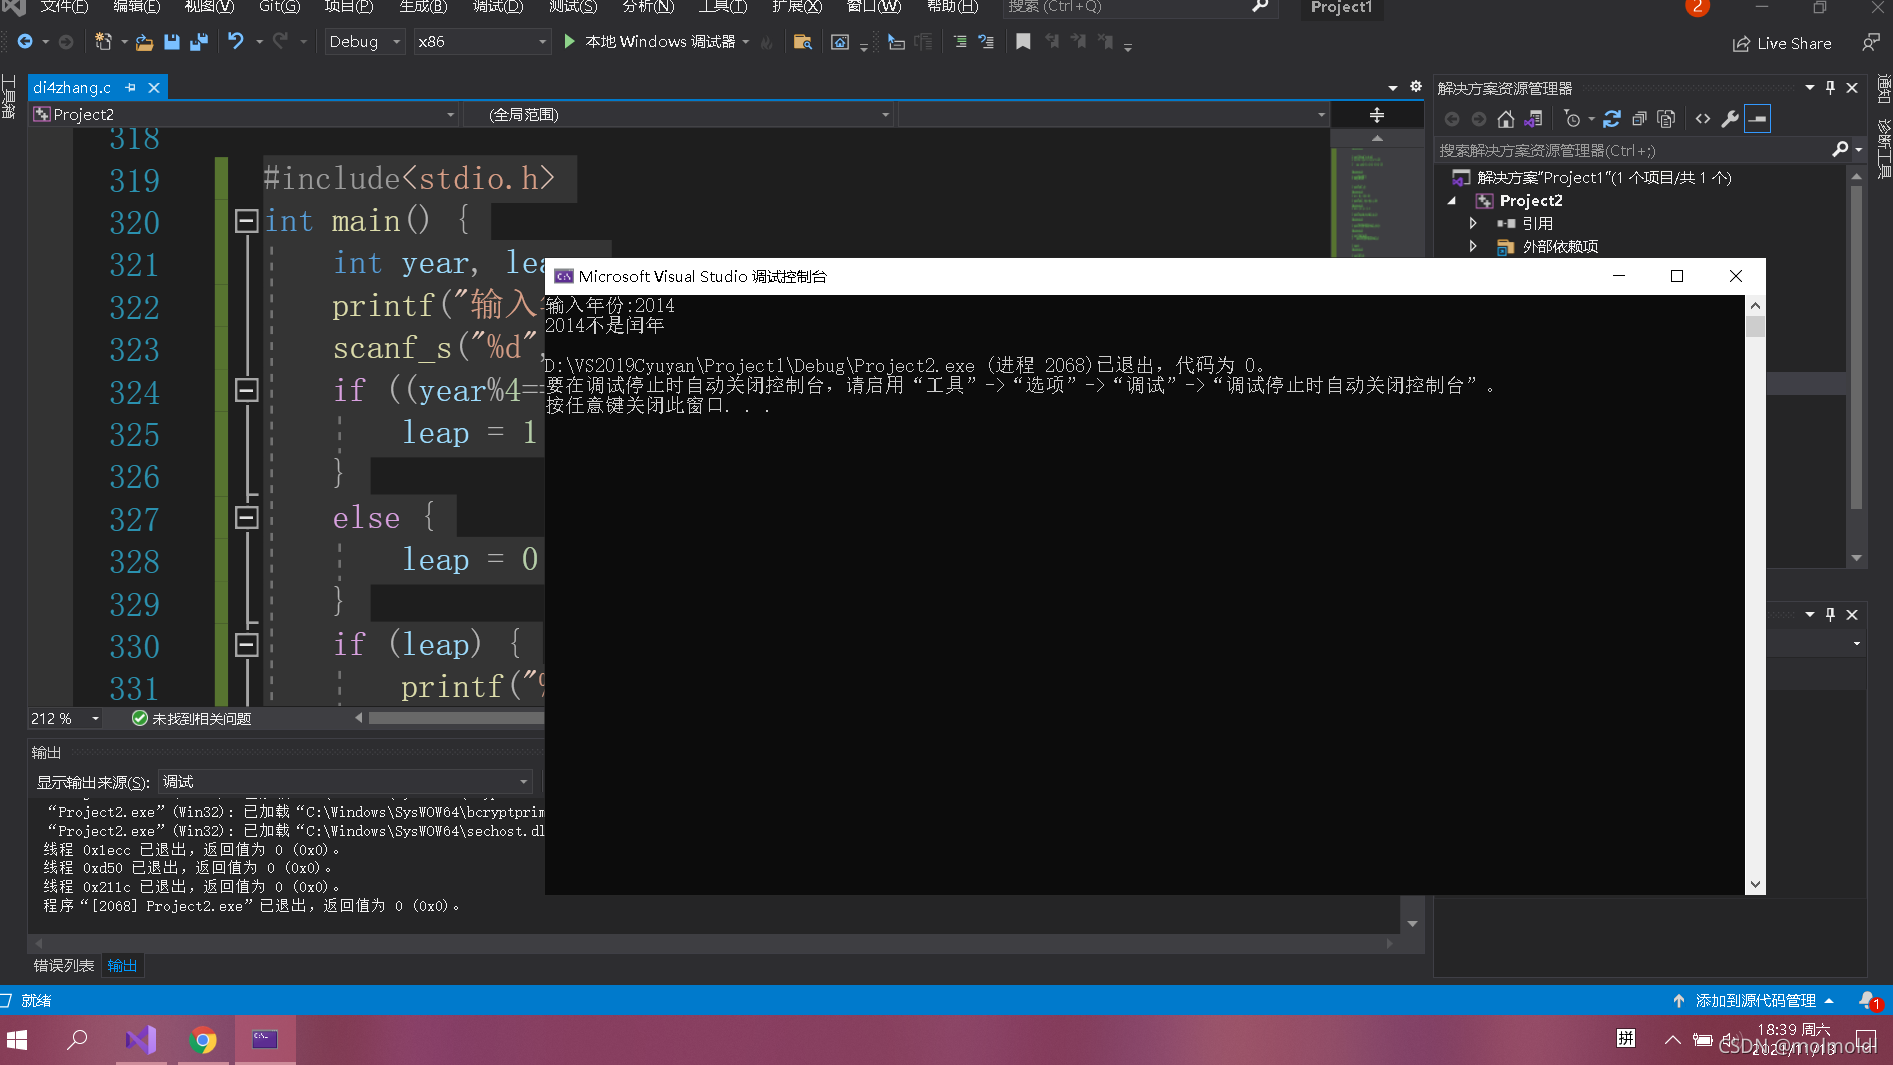
Task: Toggle a bookmark on the current line
Action: [1023, 42]
